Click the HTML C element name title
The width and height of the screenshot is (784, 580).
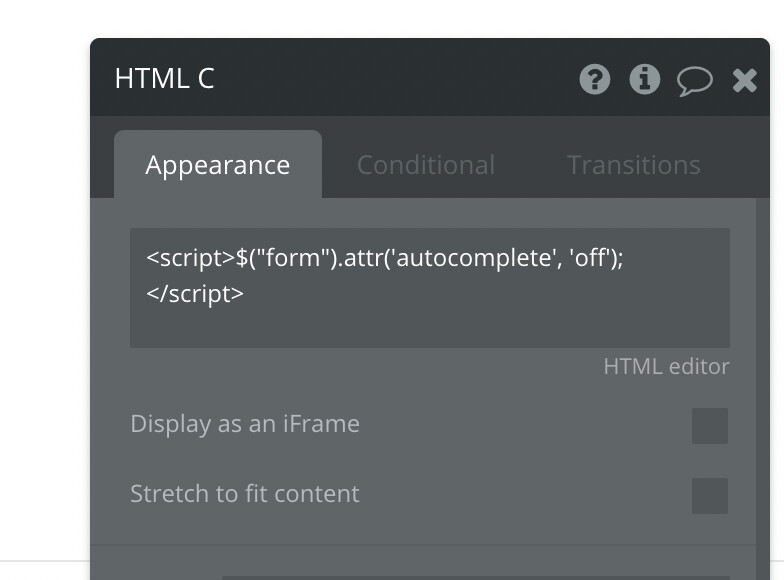point(165,79)
